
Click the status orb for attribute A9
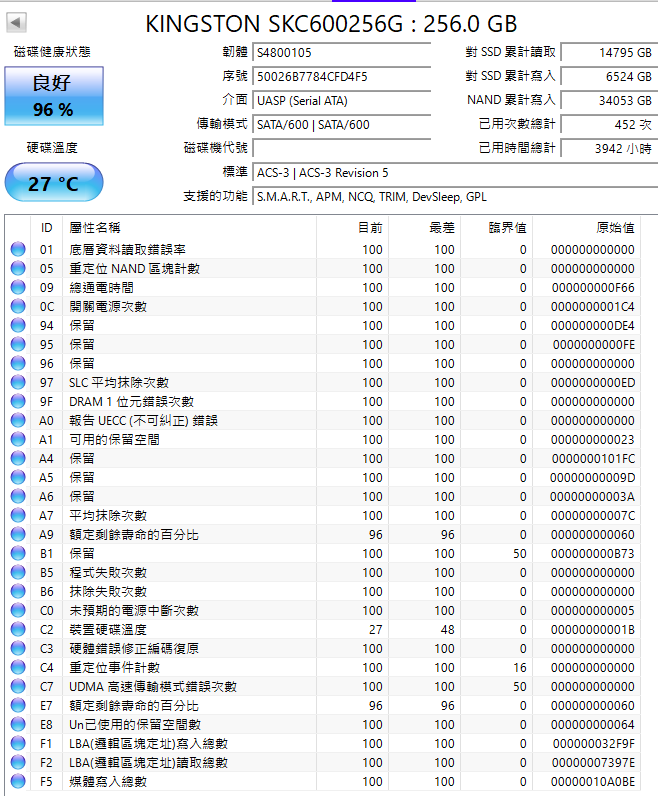[x=18, y=534]
